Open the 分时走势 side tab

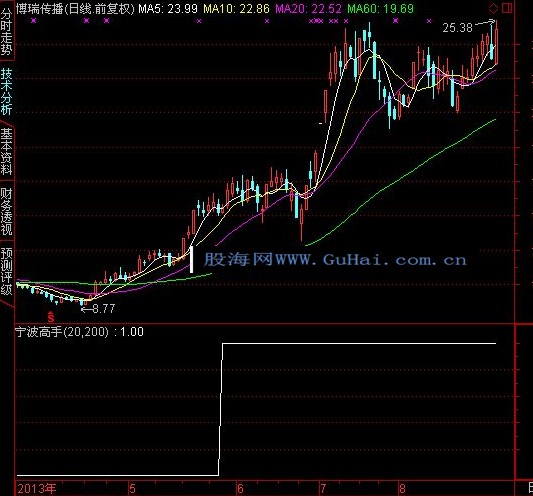point(6,32)
